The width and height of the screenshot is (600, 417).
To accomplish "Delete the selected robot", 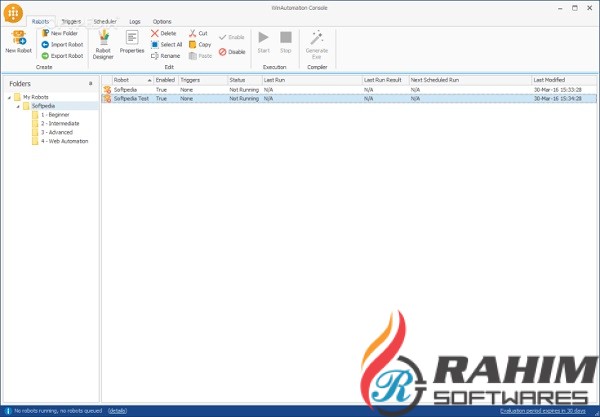I will (163, 33).
